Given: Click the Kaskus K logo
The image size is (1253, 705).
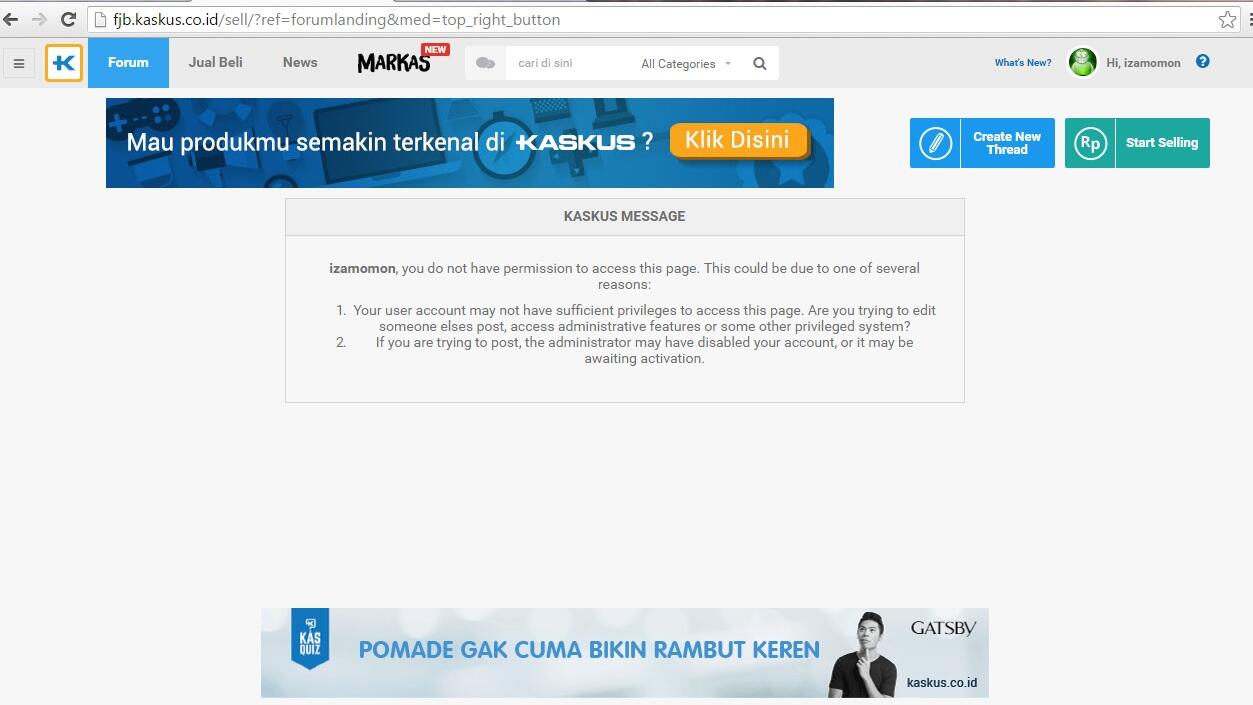Looking at the screenshot, I should [x=64, y=63].
